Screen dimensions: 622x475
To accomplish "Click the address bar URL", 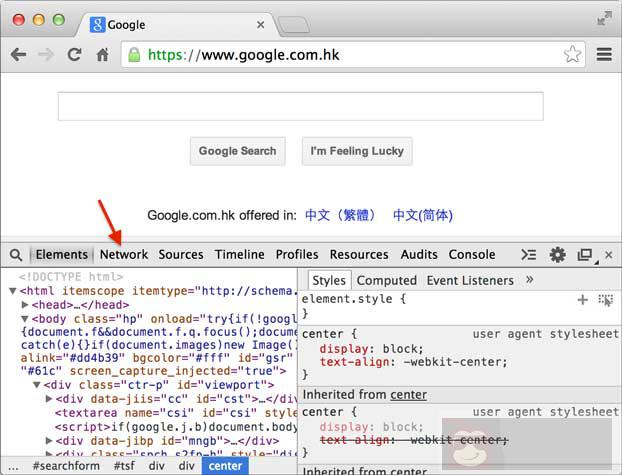I will pos(243,55).
